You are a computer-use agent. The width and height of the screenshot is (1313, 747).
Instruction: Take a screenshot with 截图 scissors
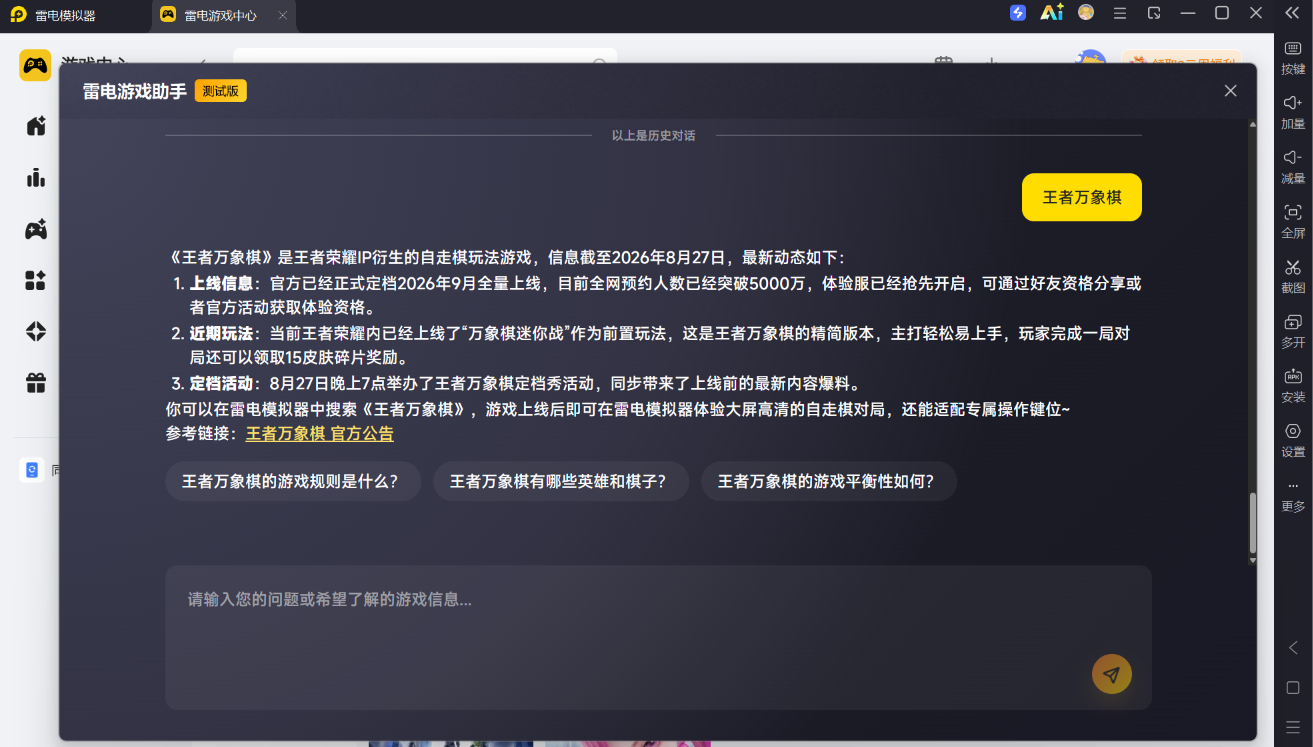(1293, 277)
